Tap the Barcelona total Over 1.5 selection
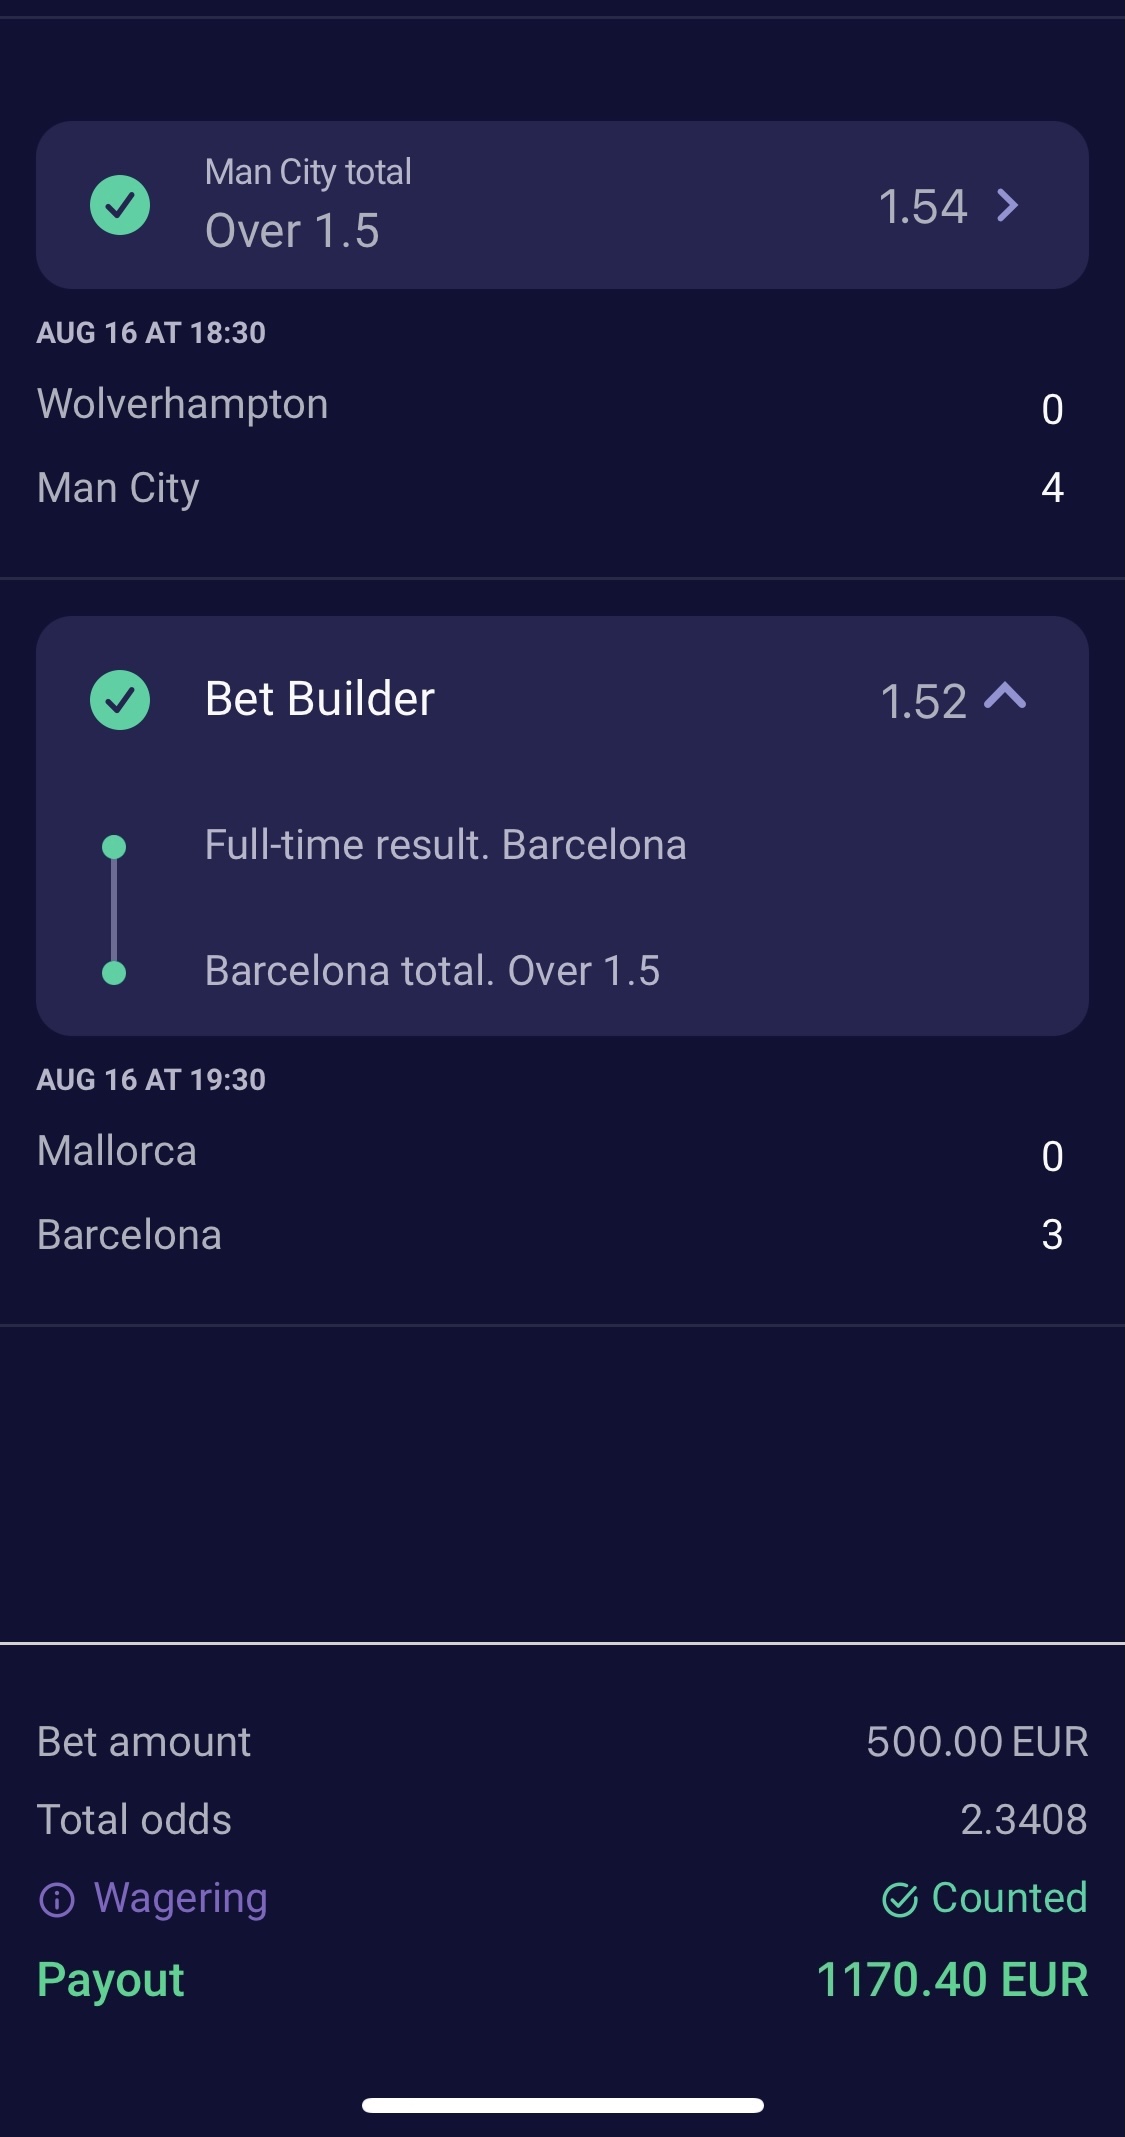 coord(432,971)
